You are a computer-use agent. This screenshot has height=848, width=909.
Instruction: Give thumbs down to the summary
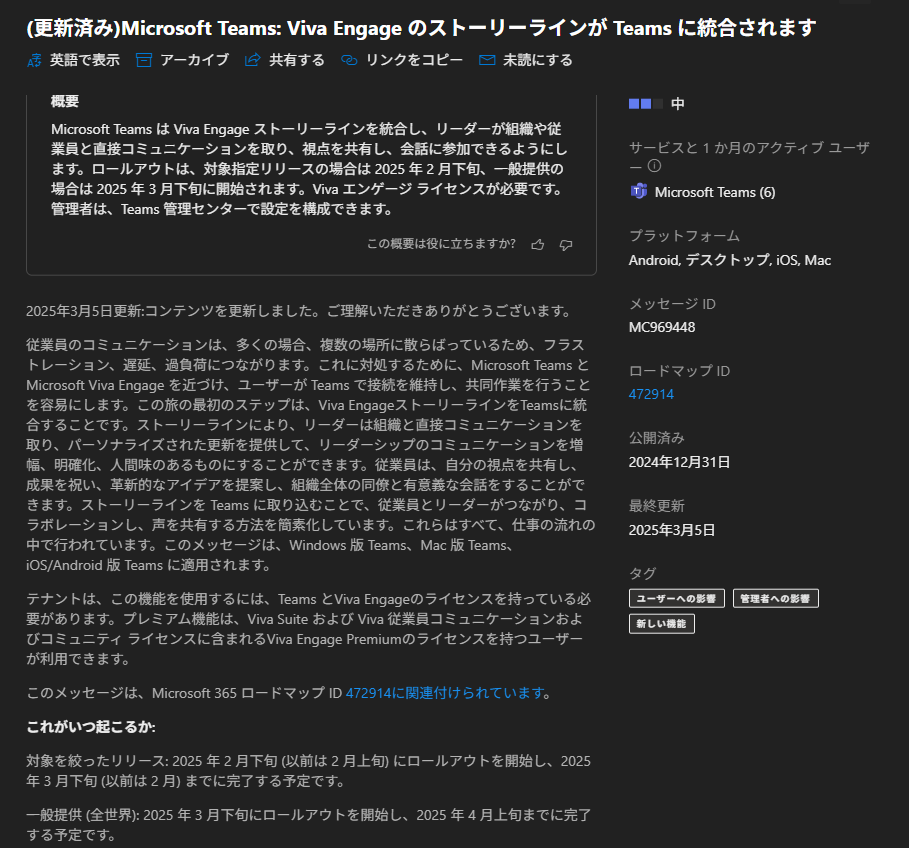click(566, 245)
